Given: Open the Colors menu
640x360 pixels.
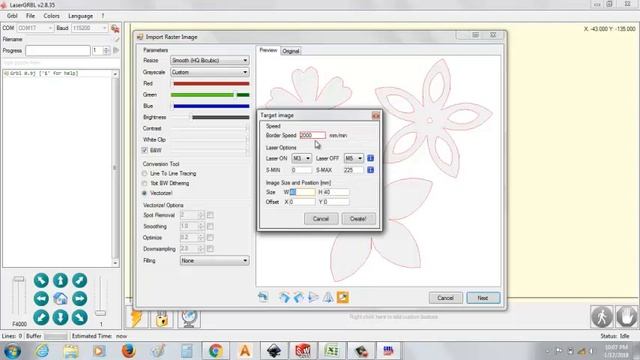Looking at the screenshot, I should pos(51,16).
